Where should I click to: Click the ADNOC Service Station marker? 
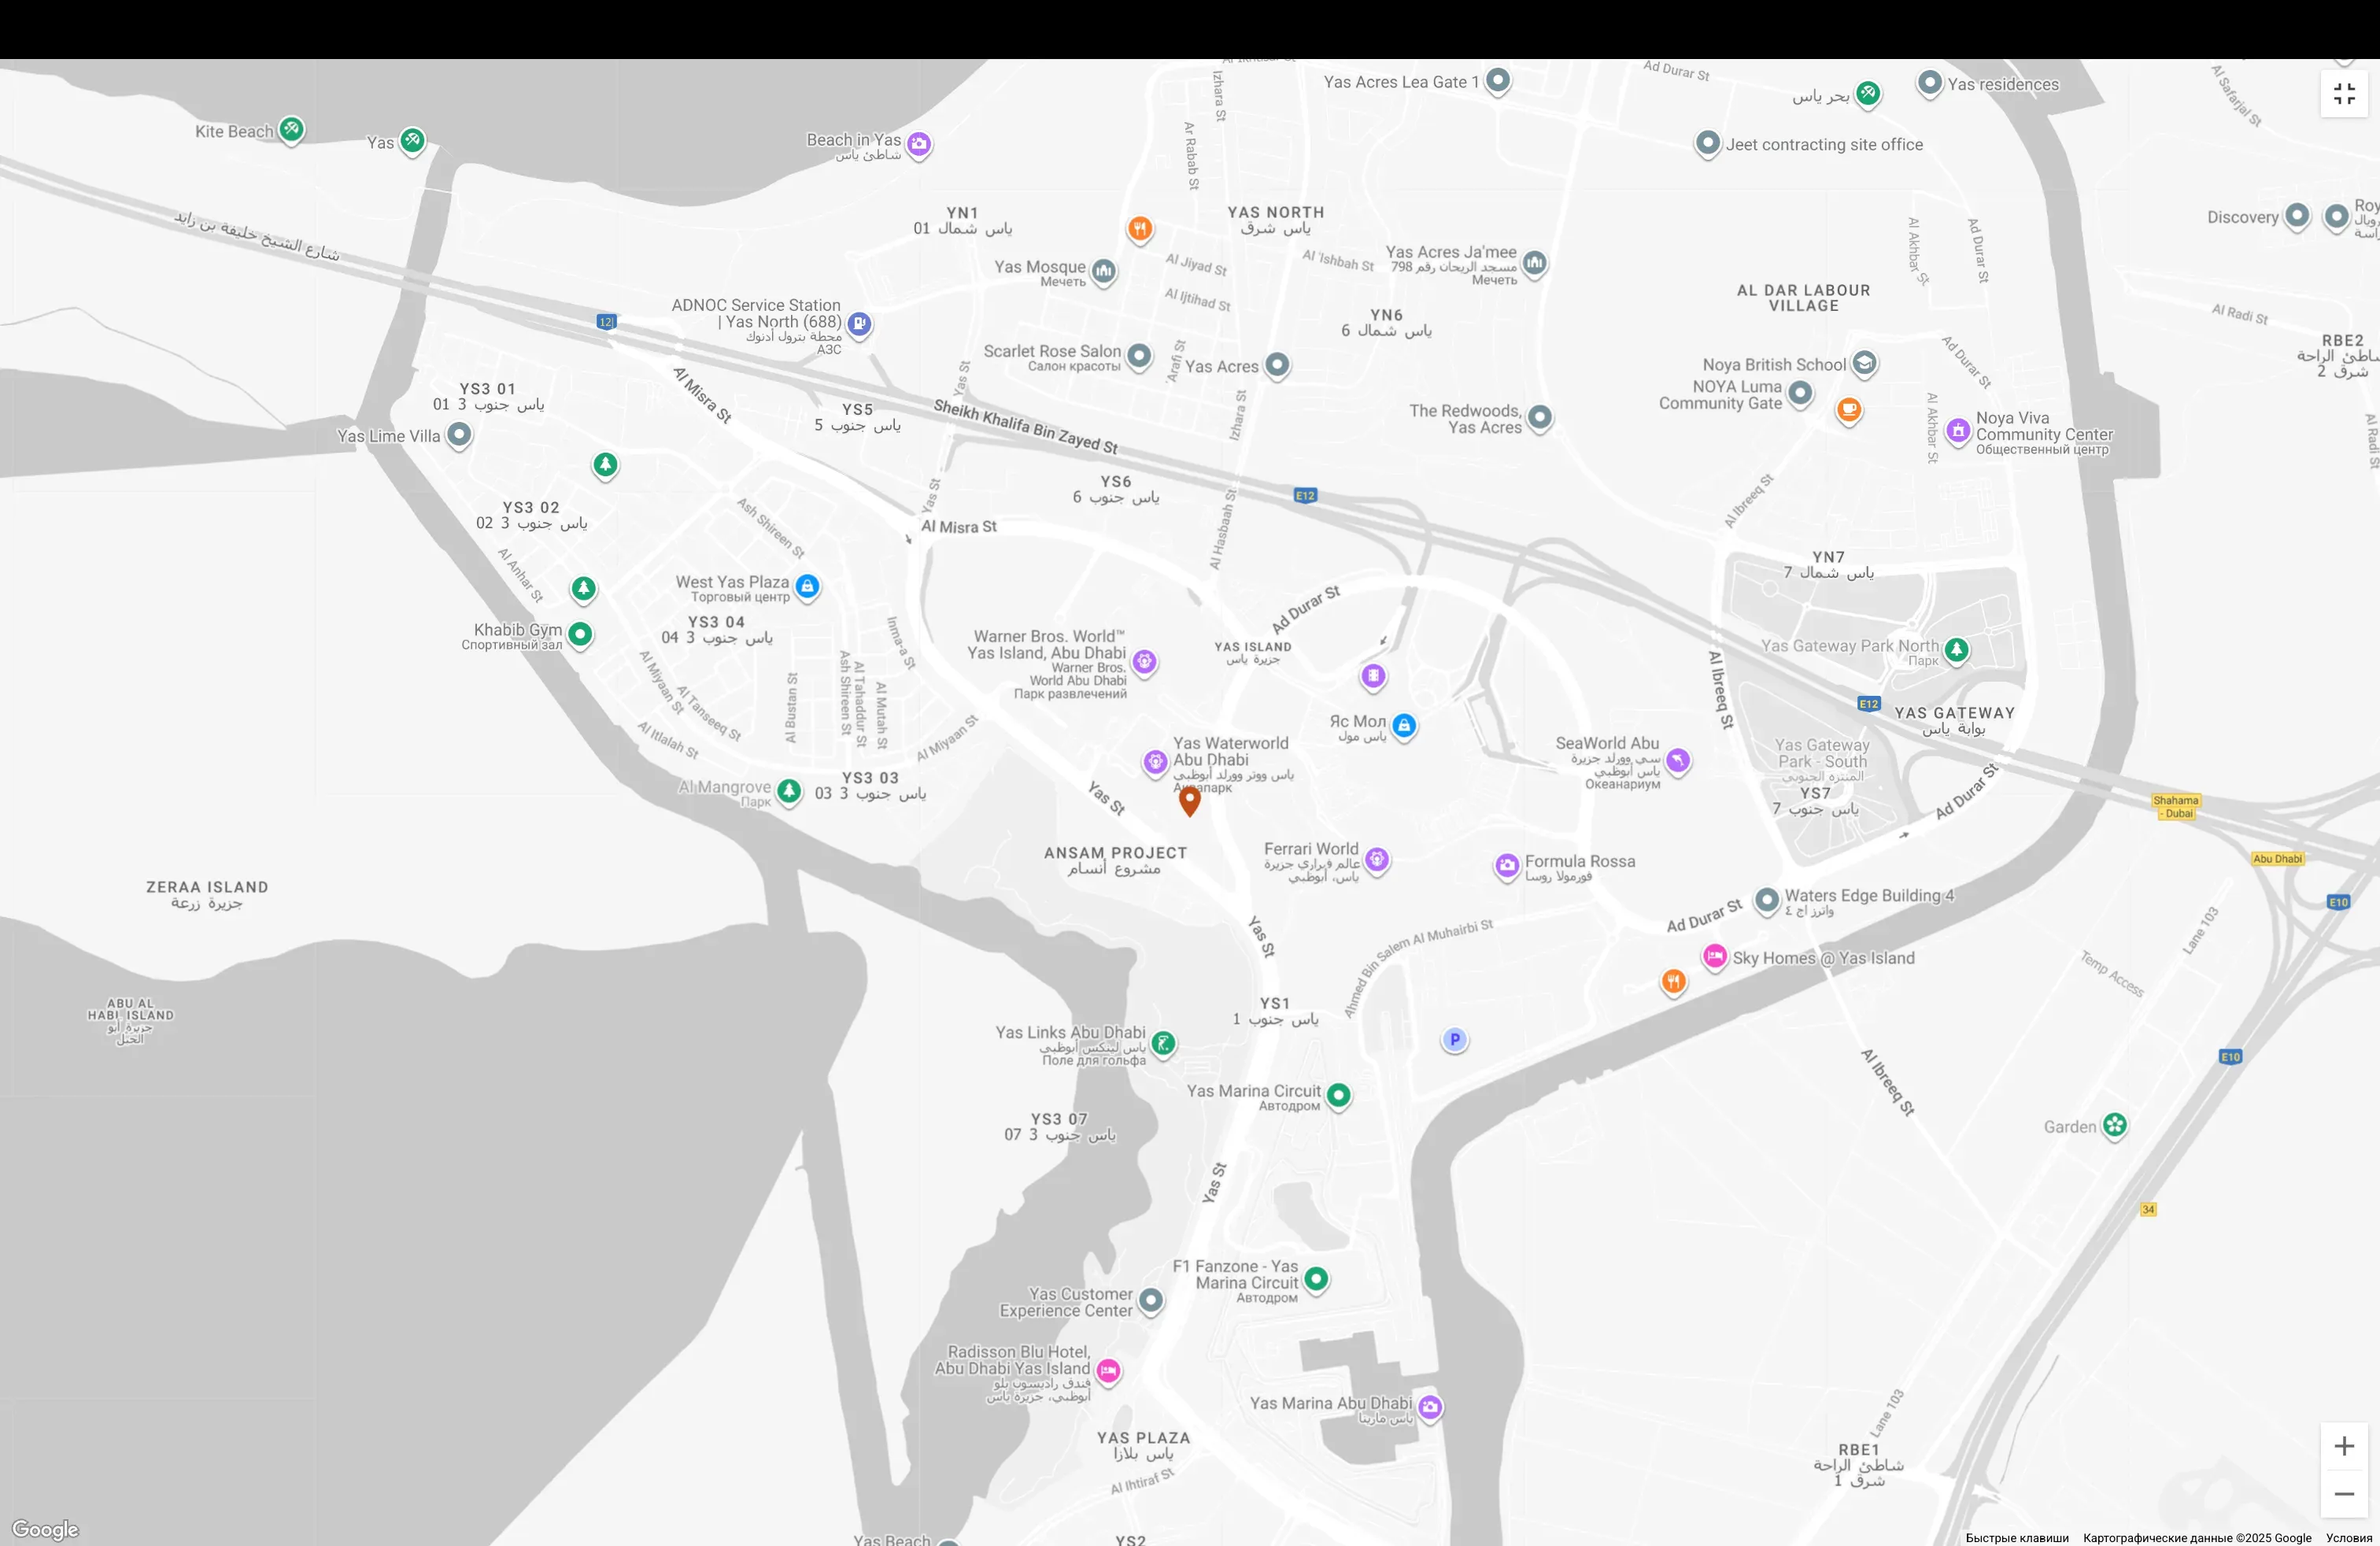[x=858, y=323]
